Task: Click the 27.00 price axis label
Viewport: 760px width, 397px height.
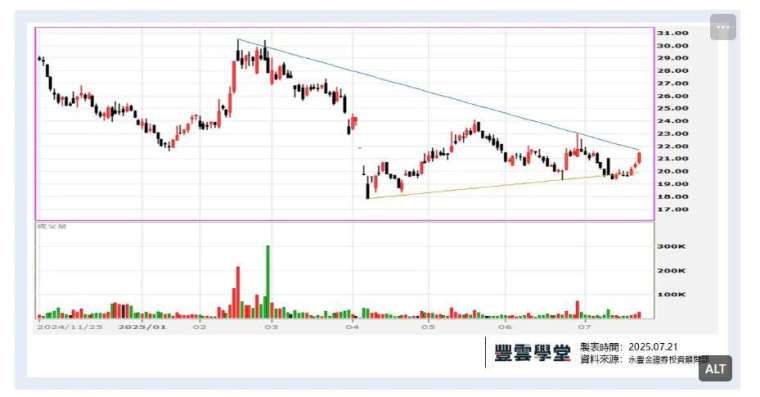Action: pyautogui.click(x=672, y=83)
